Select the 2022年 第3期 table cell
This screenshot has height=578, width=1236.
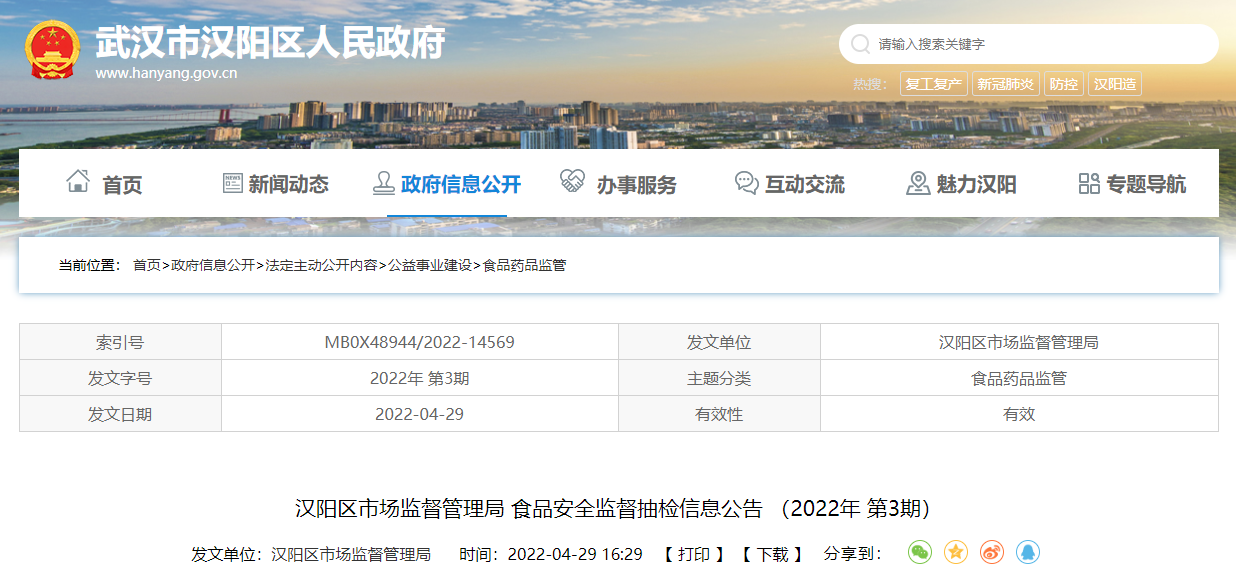419,378
